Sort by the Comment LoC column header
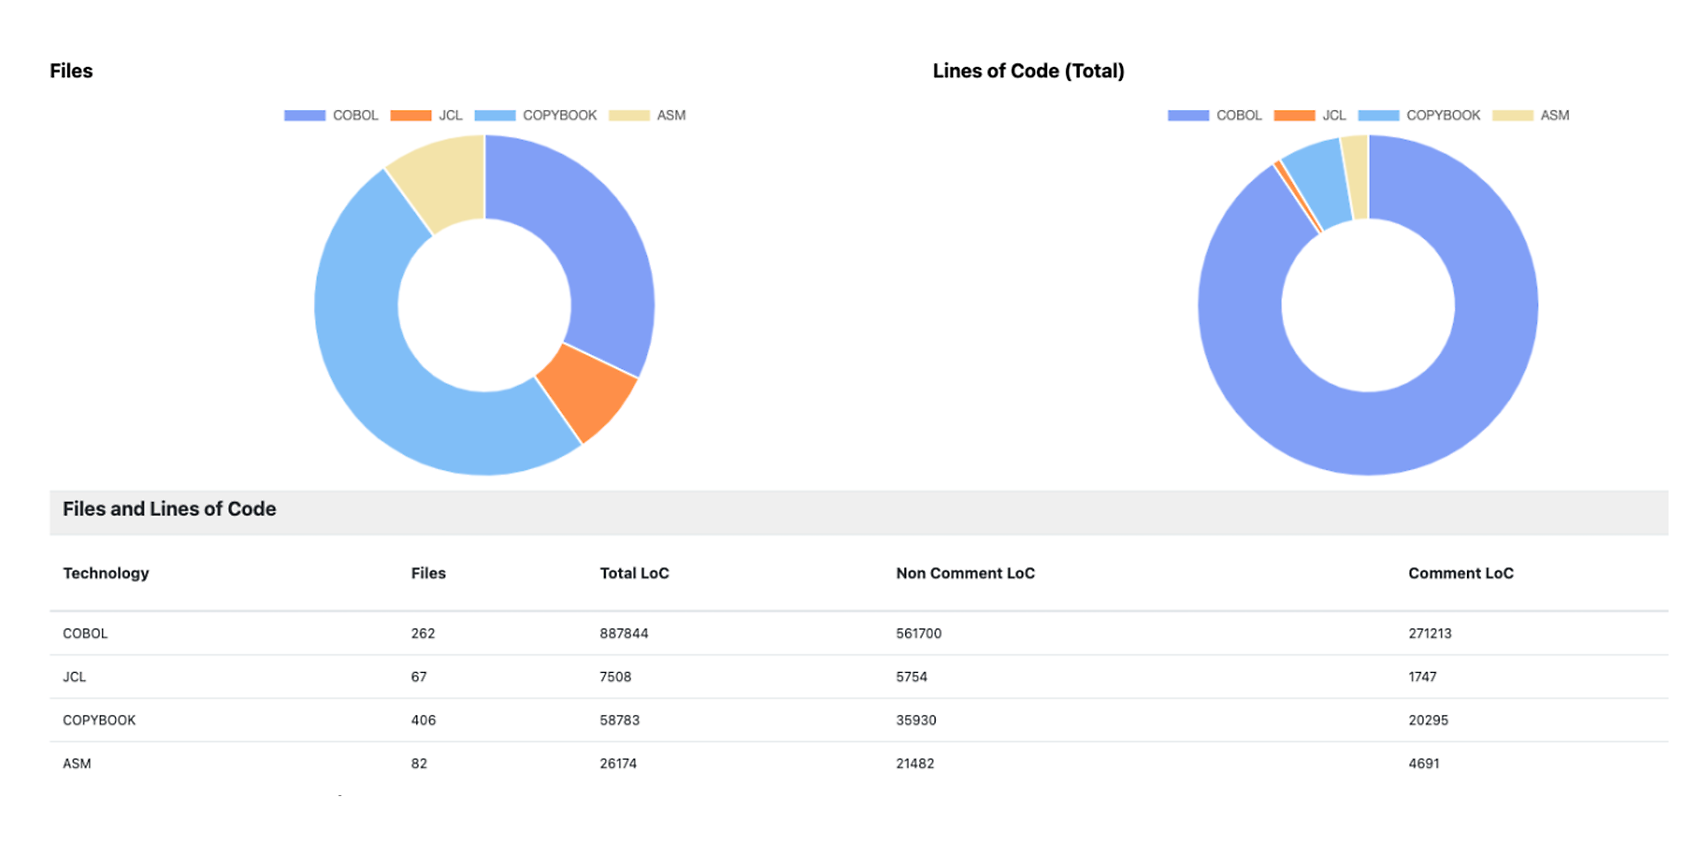1700x850 pixels. (x=1460, y=573)
